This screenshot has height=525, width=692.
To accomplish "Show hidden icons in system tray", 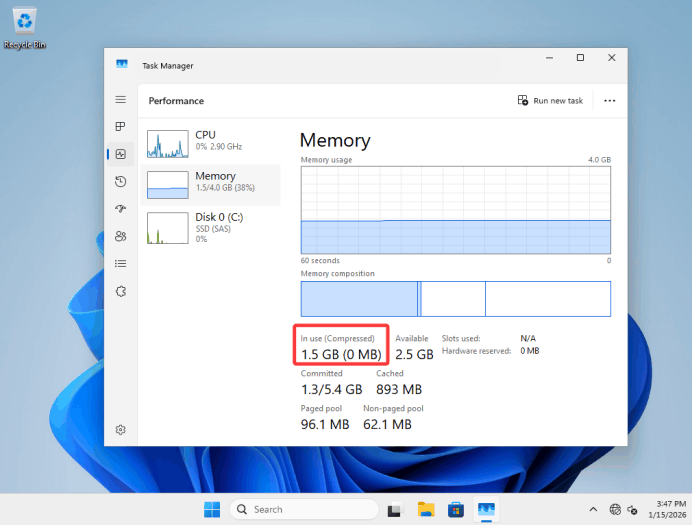I will point(593,509).
